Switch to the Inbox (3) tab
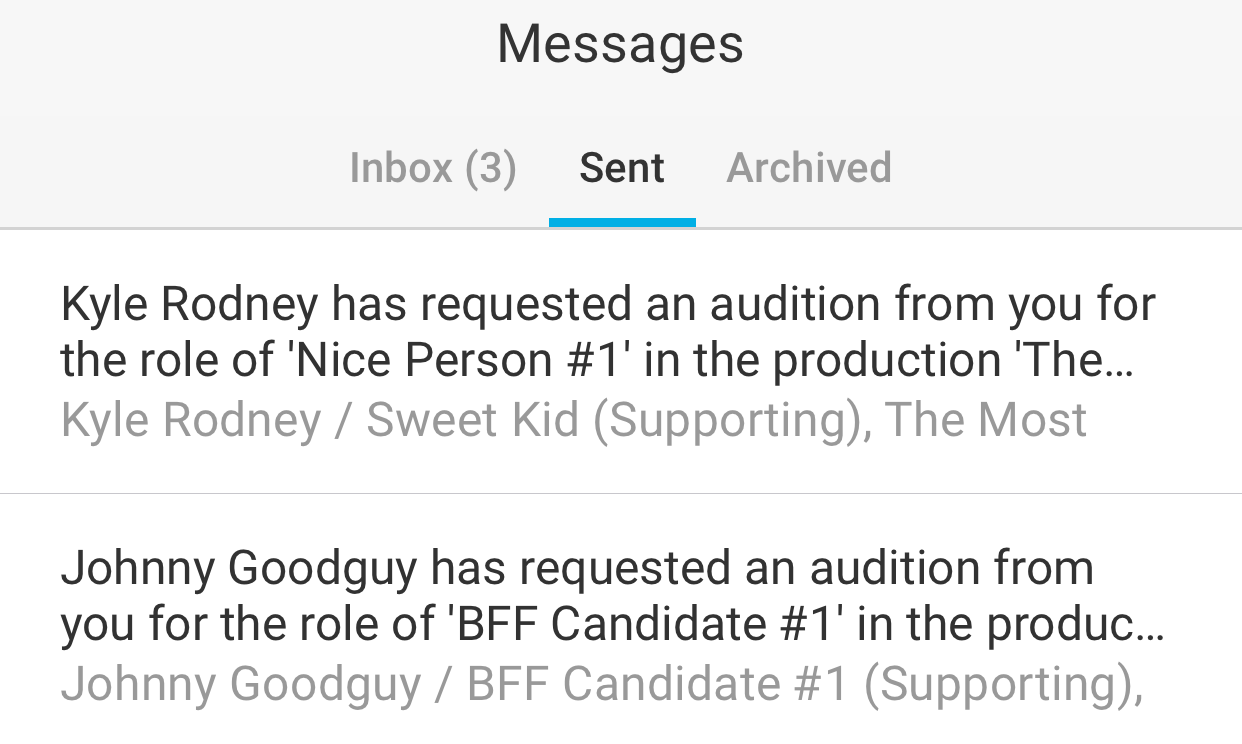The image size is (1242, 744). [432, 168]
